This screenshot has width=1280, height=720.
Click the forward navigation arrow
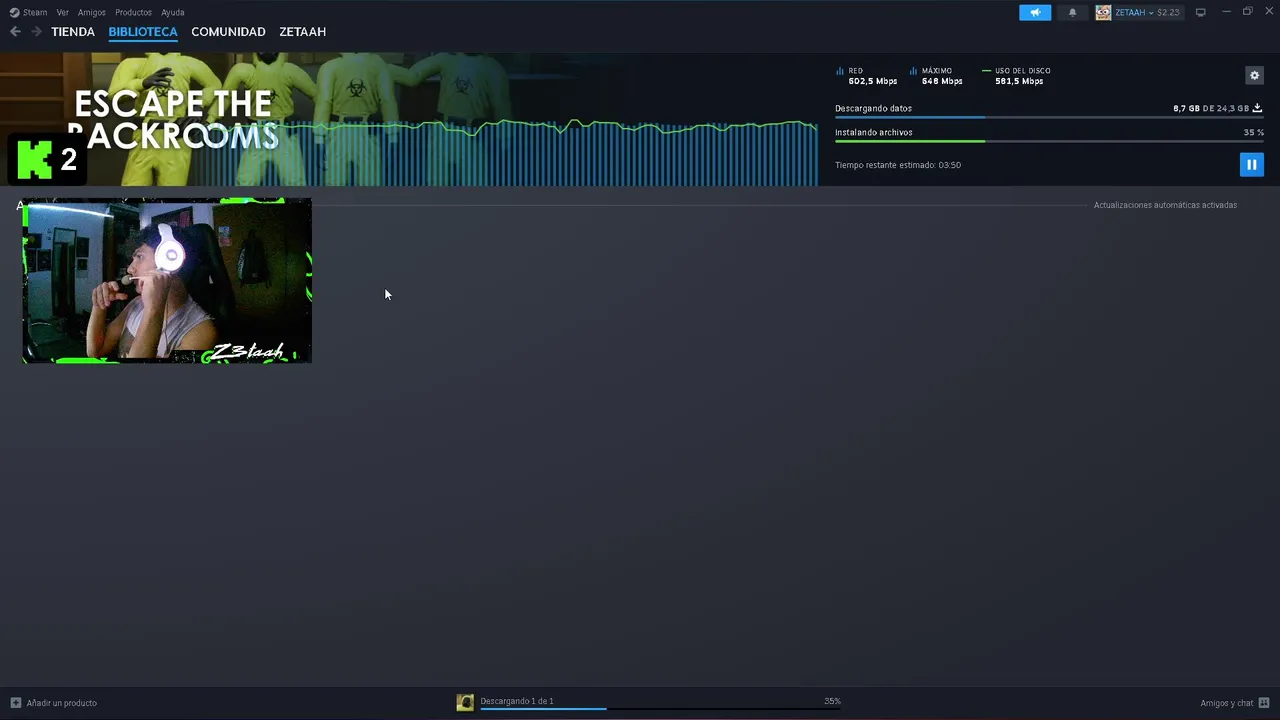click(x=36, y=32)
